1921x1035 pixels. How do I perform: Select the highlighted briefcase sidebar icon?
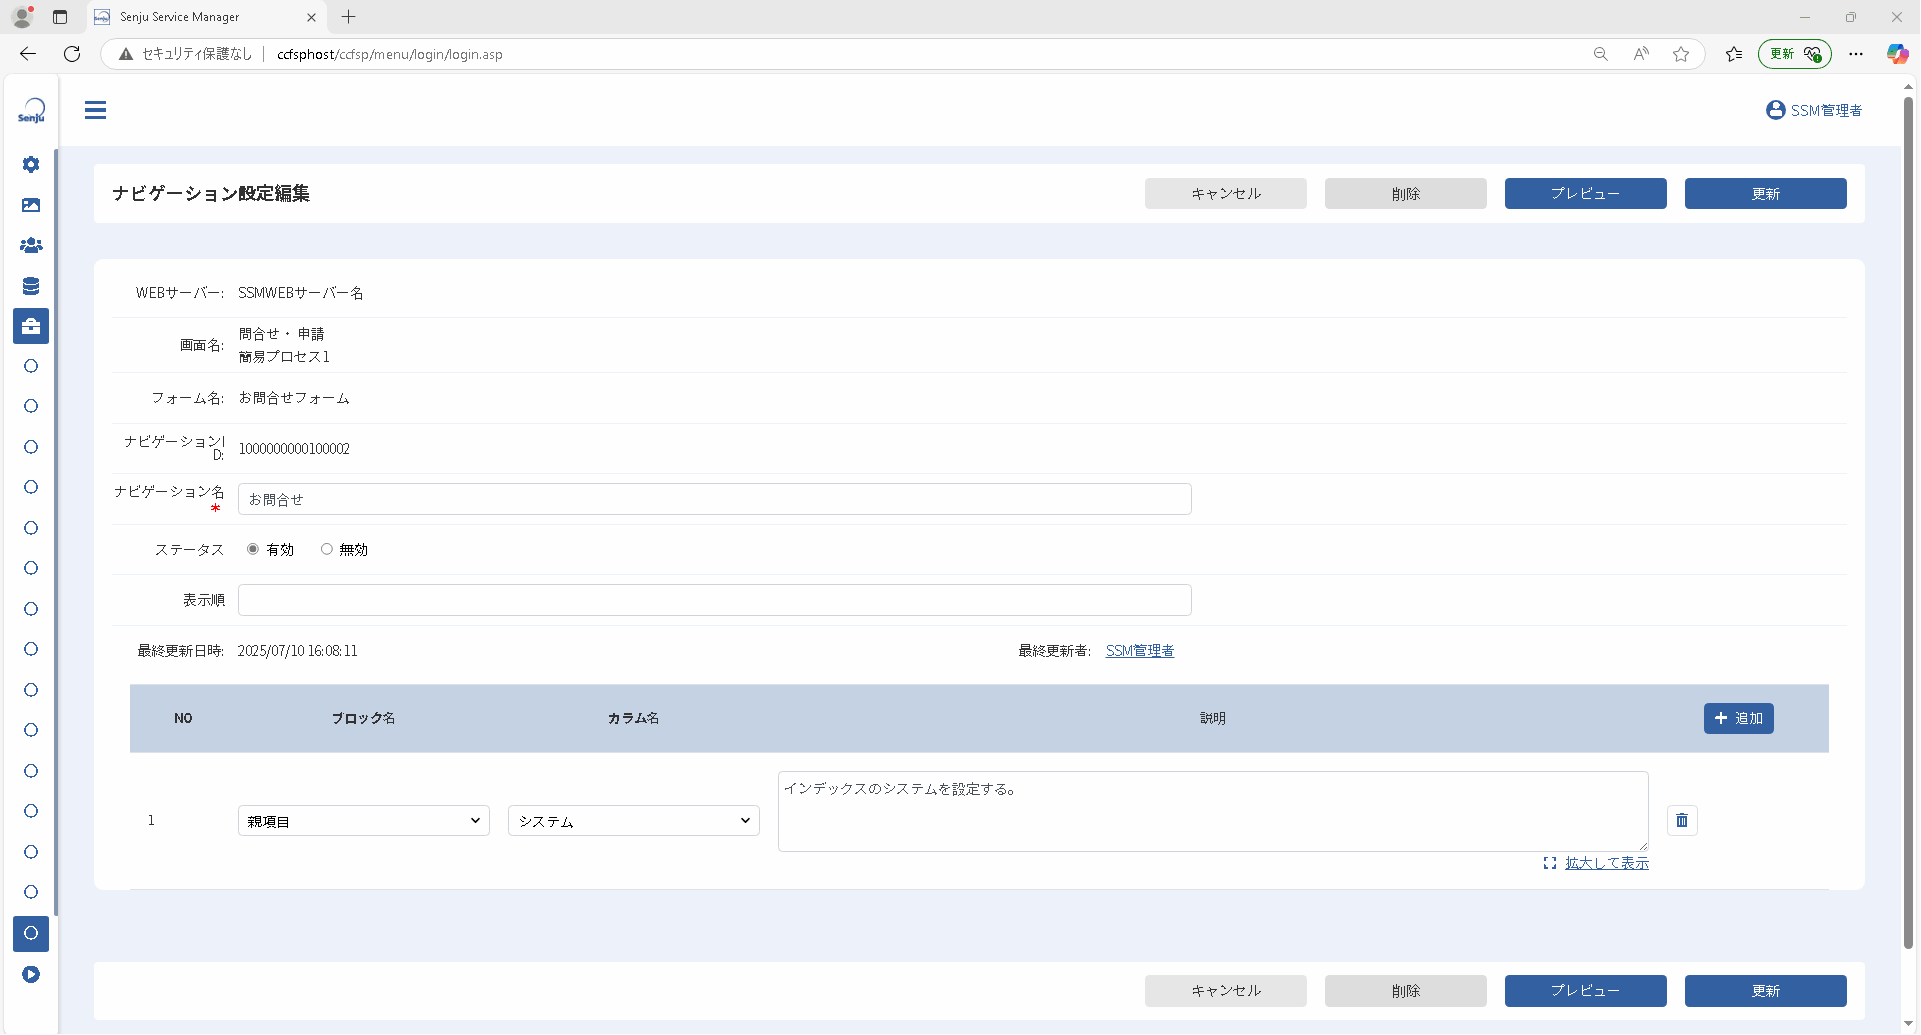click(x=31, y=326)
